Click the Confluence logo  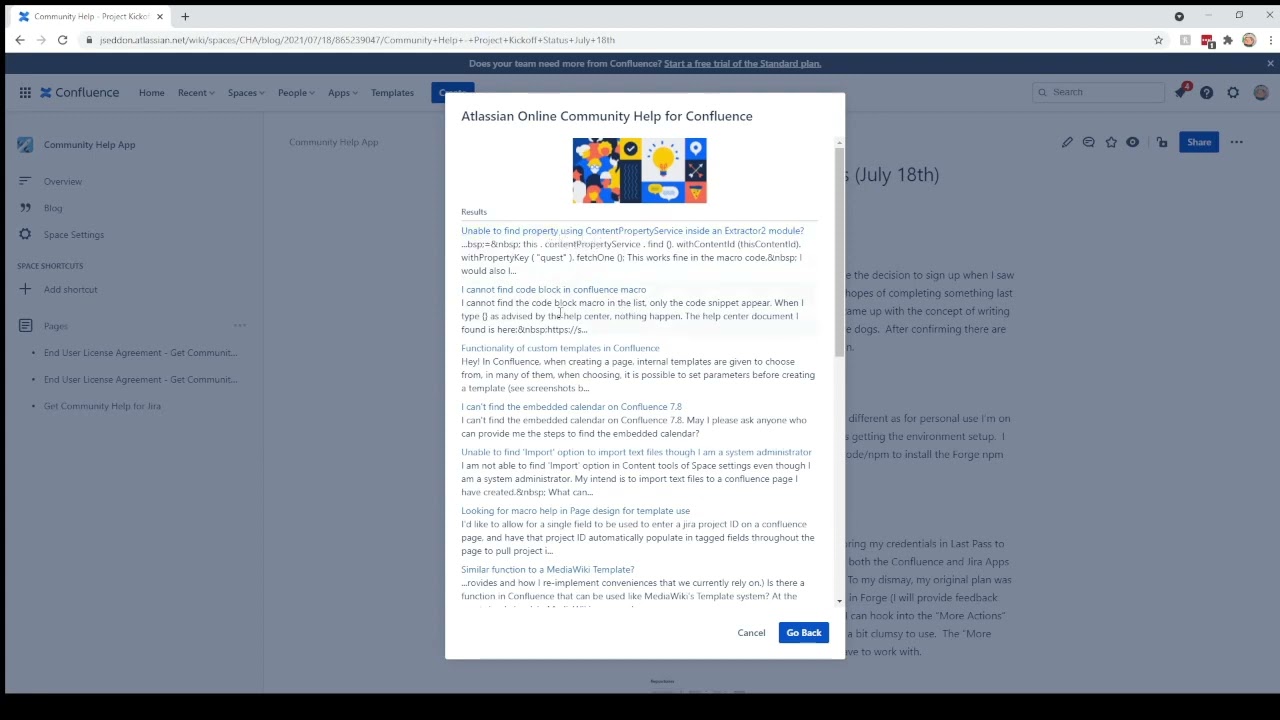tap(80, 92)
